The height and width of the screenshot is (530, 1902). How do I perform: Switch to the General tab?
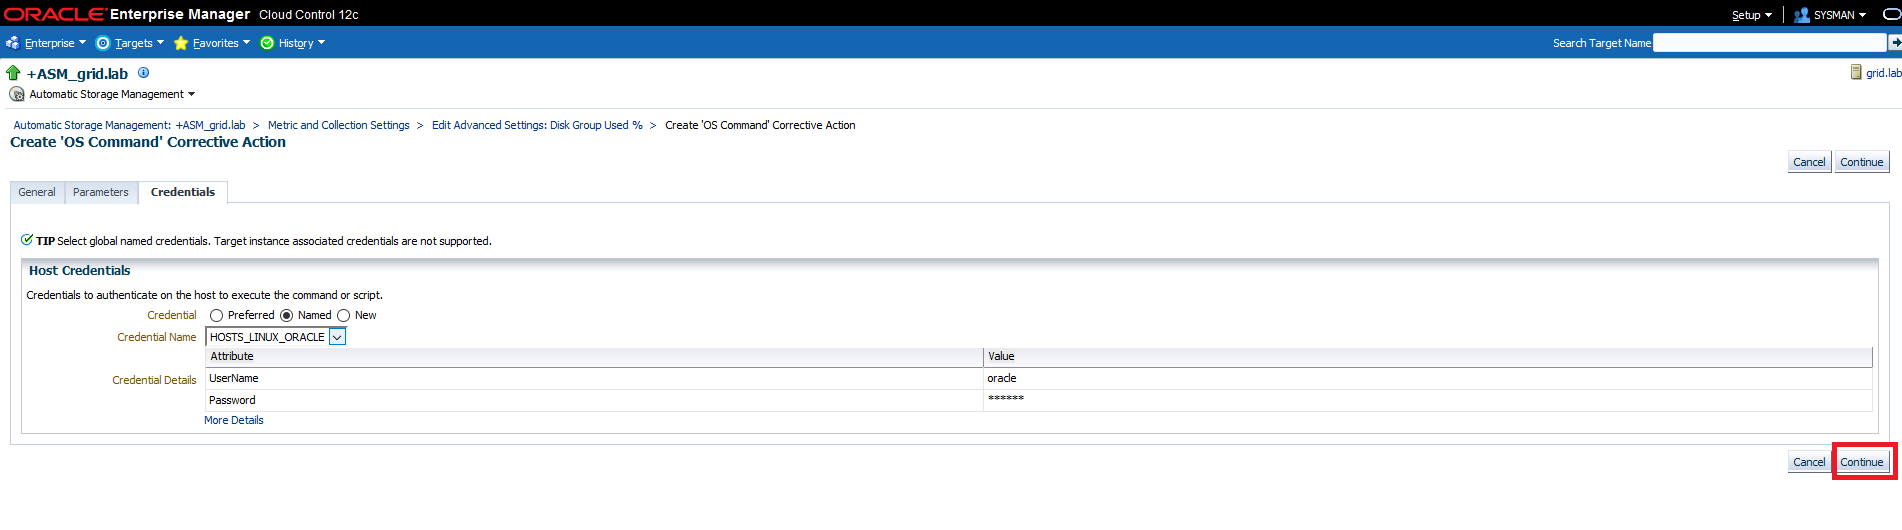coord(37,192)
